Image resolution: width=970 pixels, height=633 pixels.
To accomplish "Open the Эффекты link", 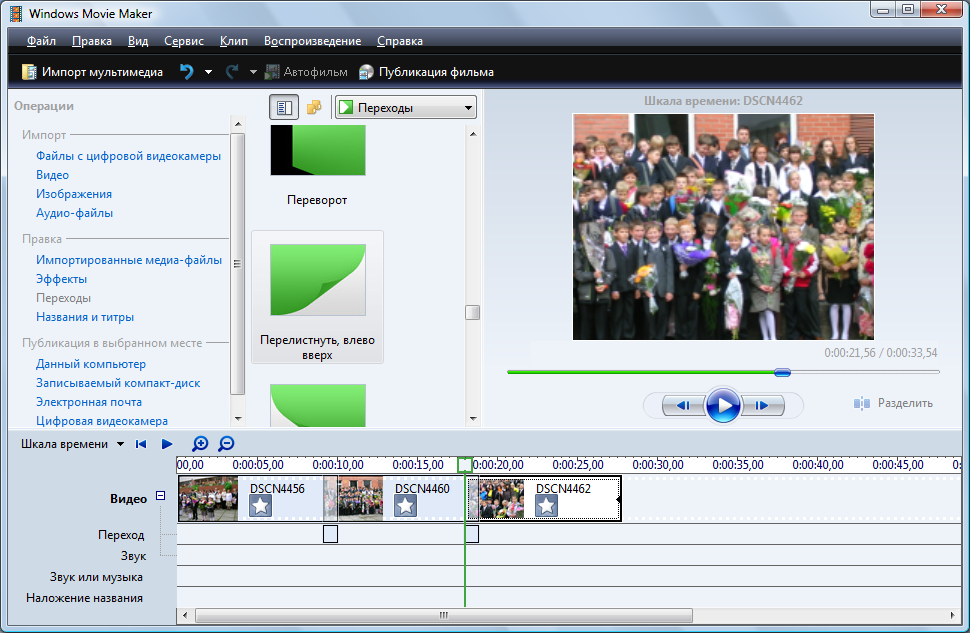I will [x=61, y=279].
